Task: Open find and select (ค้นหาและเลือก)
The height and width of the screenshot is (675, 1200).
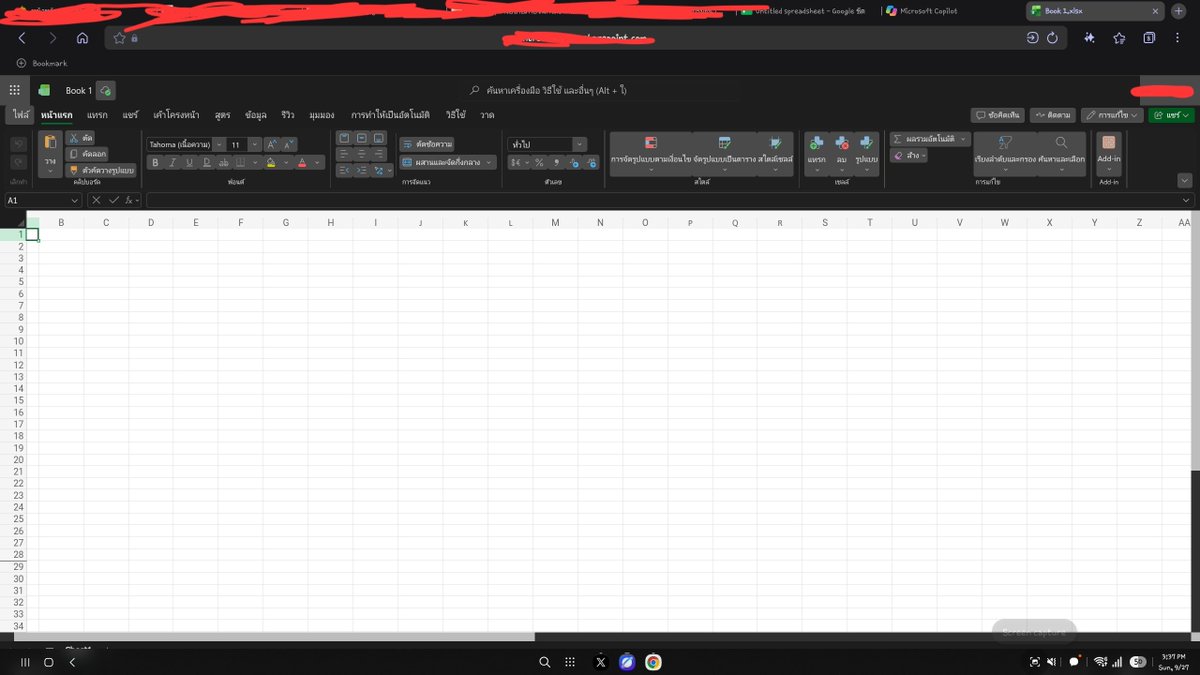Action: tap(1061, 153)
